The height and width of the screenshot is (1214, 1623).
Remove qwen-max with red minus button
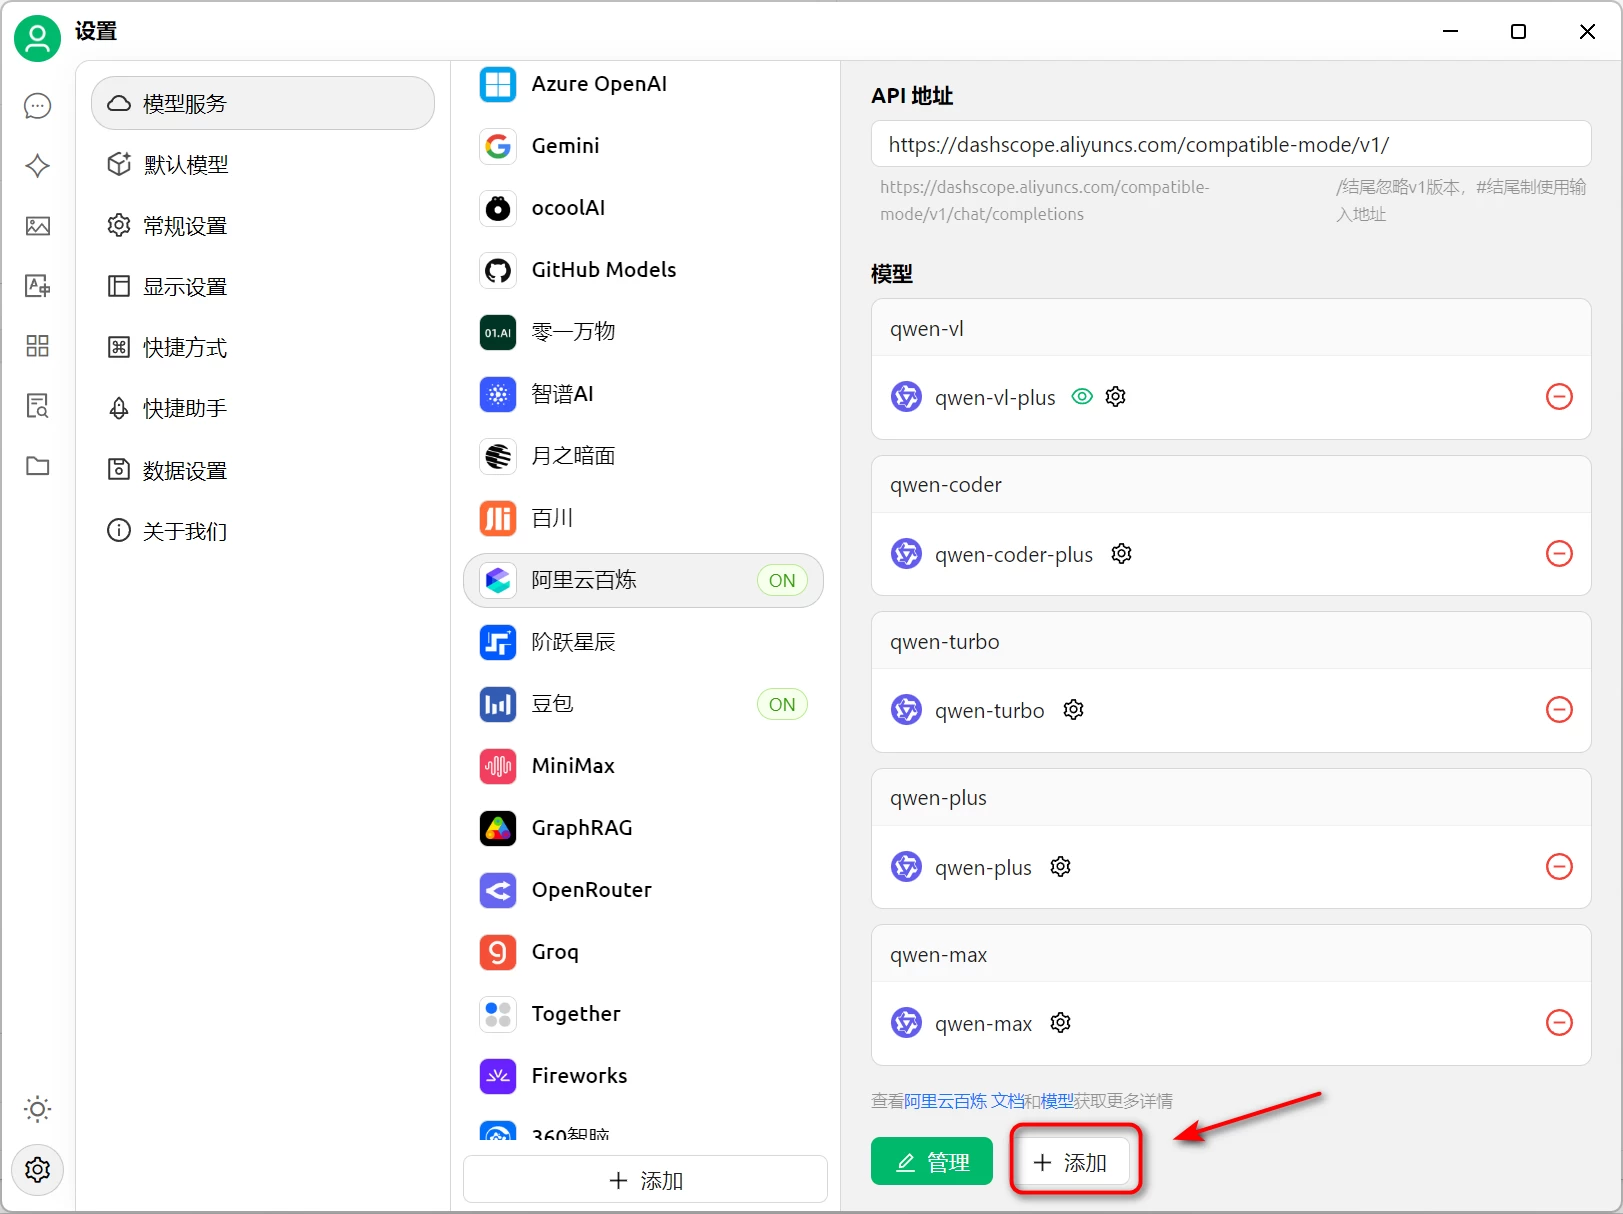(1558, 1023)
